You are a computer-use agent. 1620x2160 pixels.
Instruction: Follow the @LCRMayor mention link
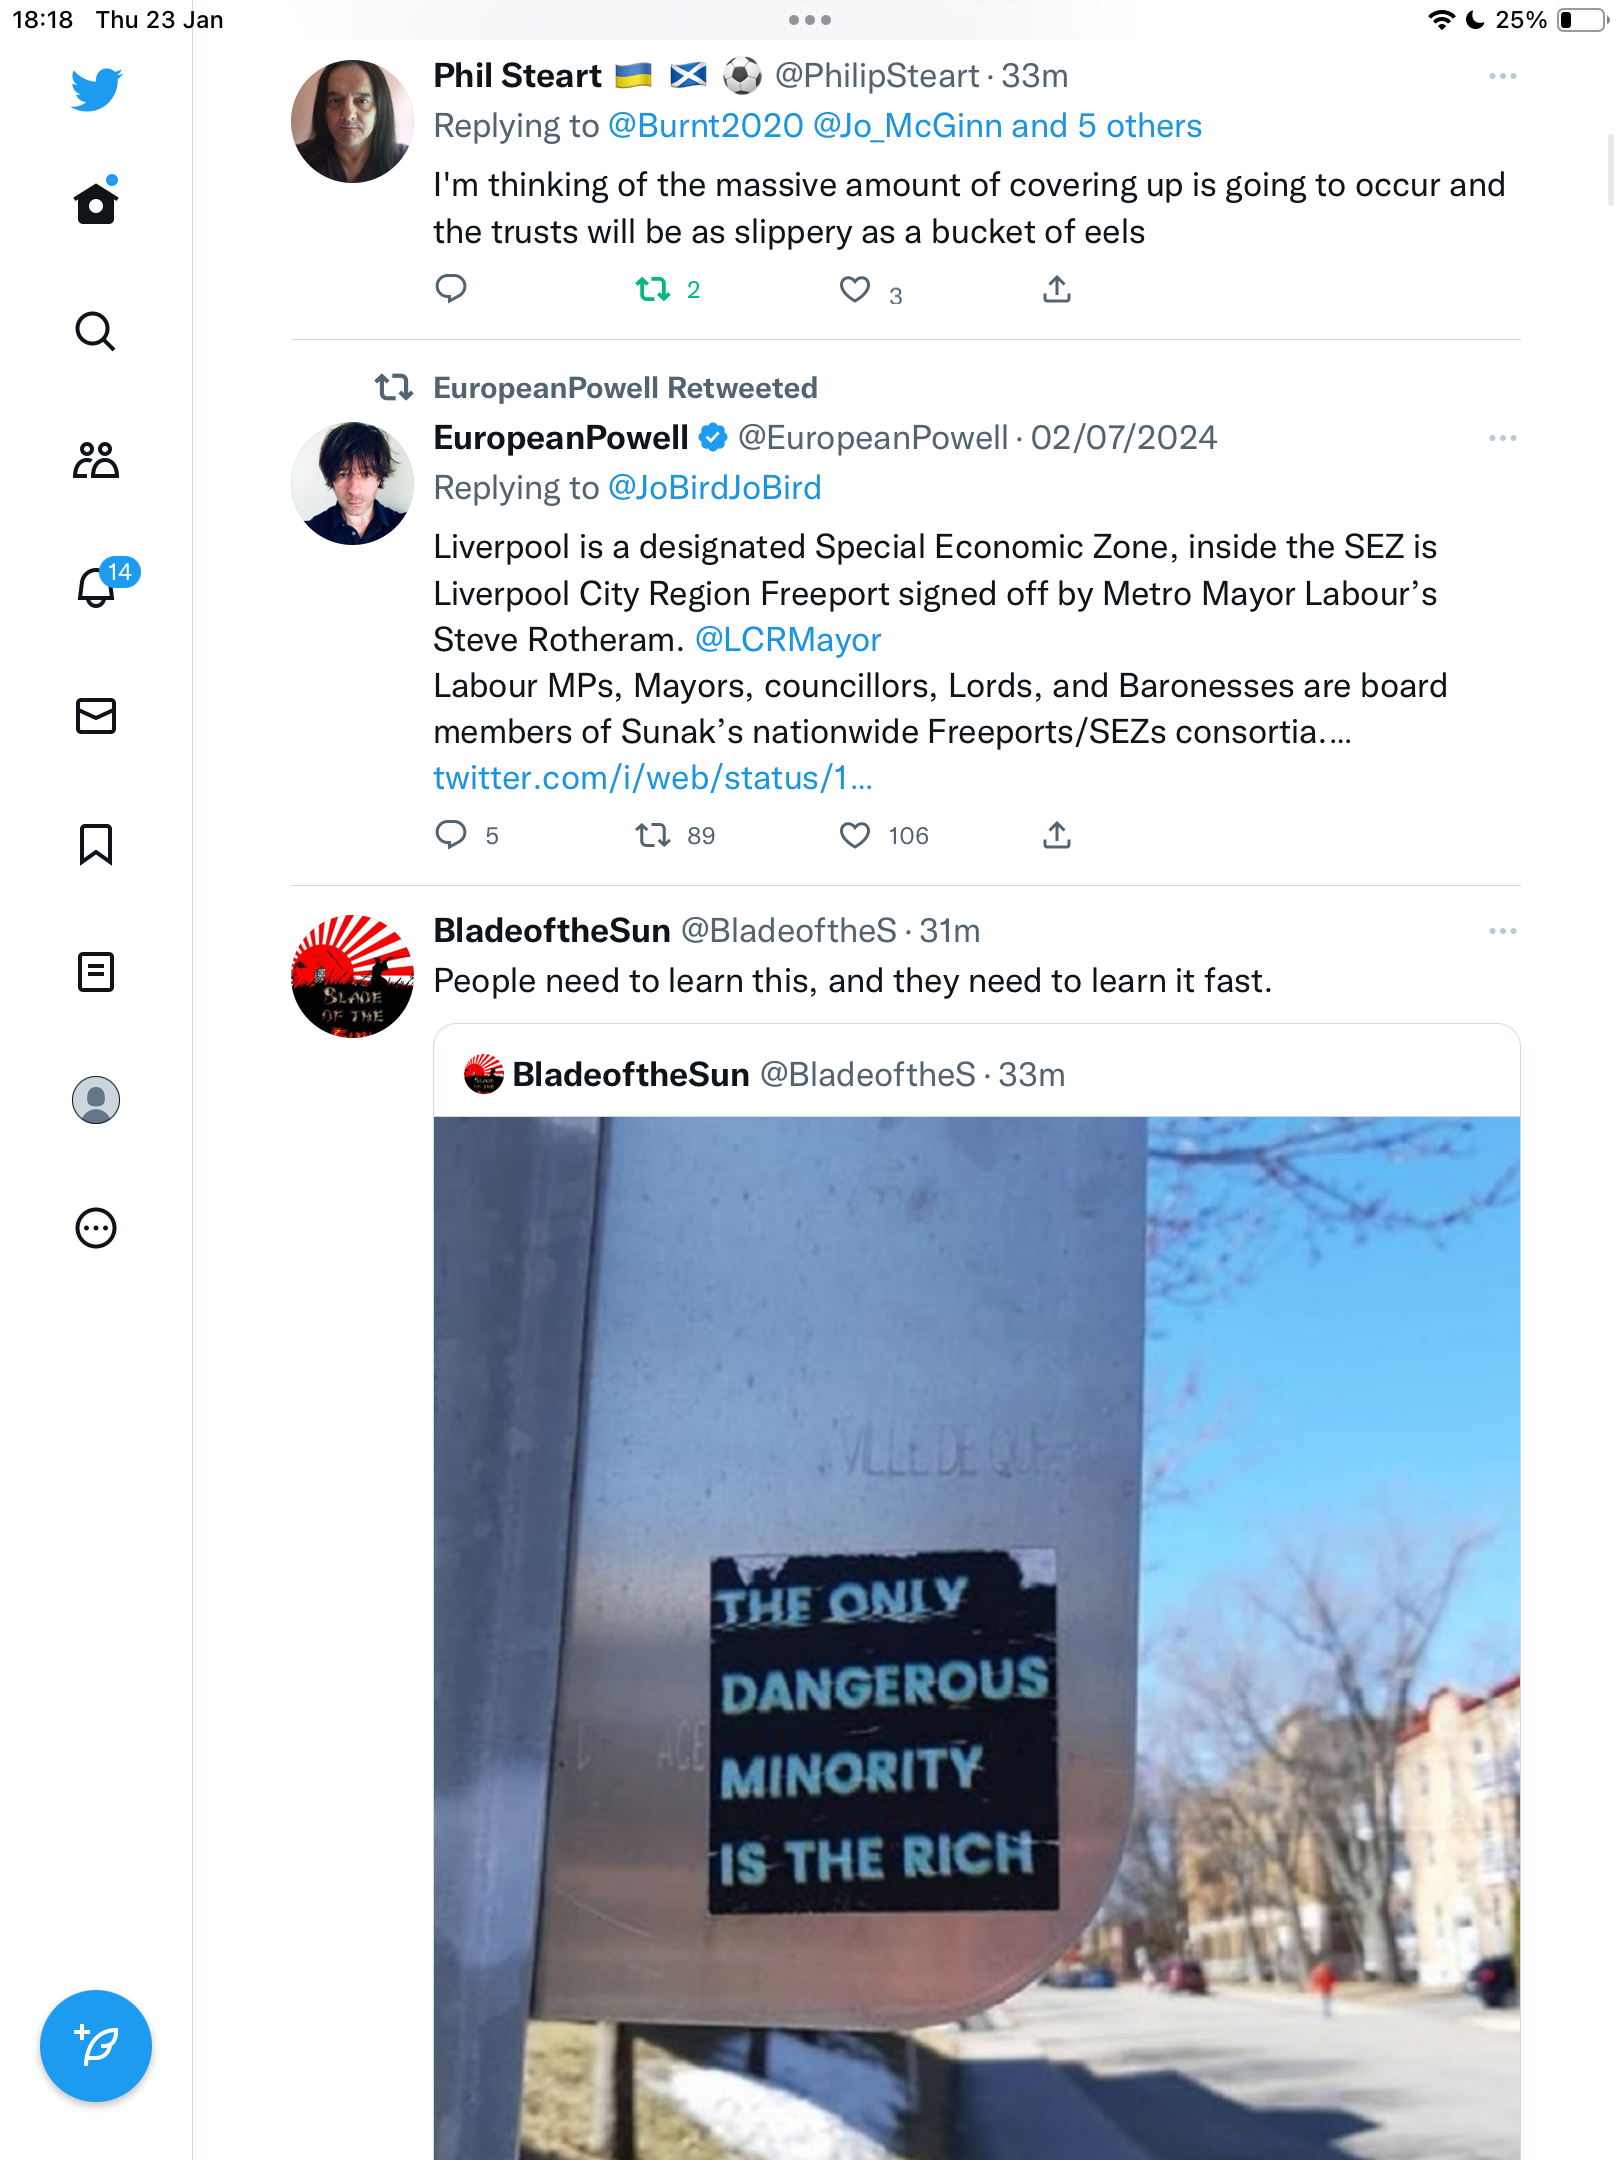788,640
